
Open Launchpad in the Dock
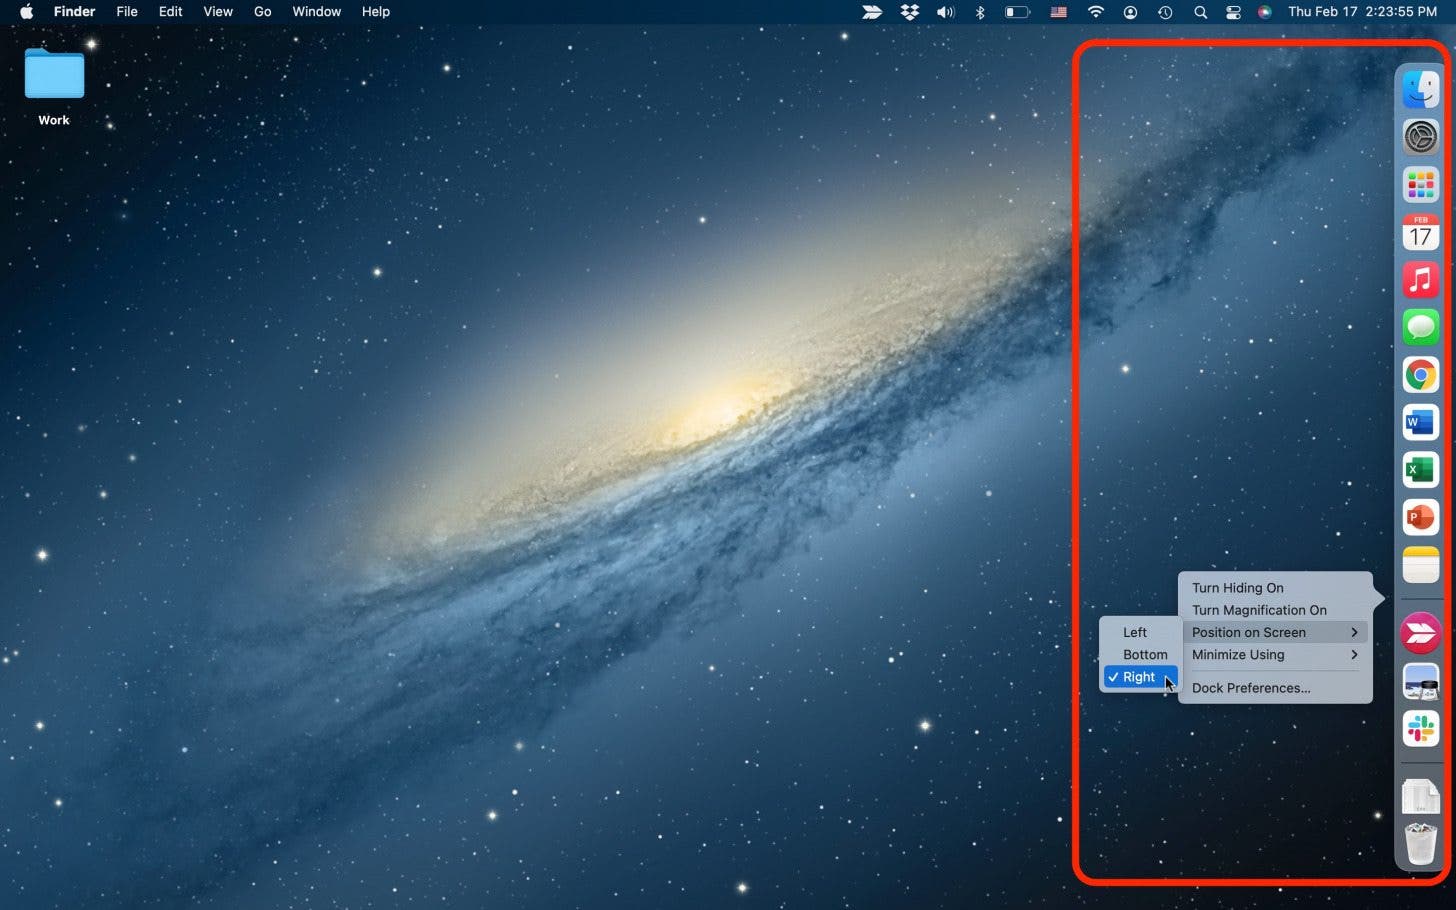[1420, 185]
